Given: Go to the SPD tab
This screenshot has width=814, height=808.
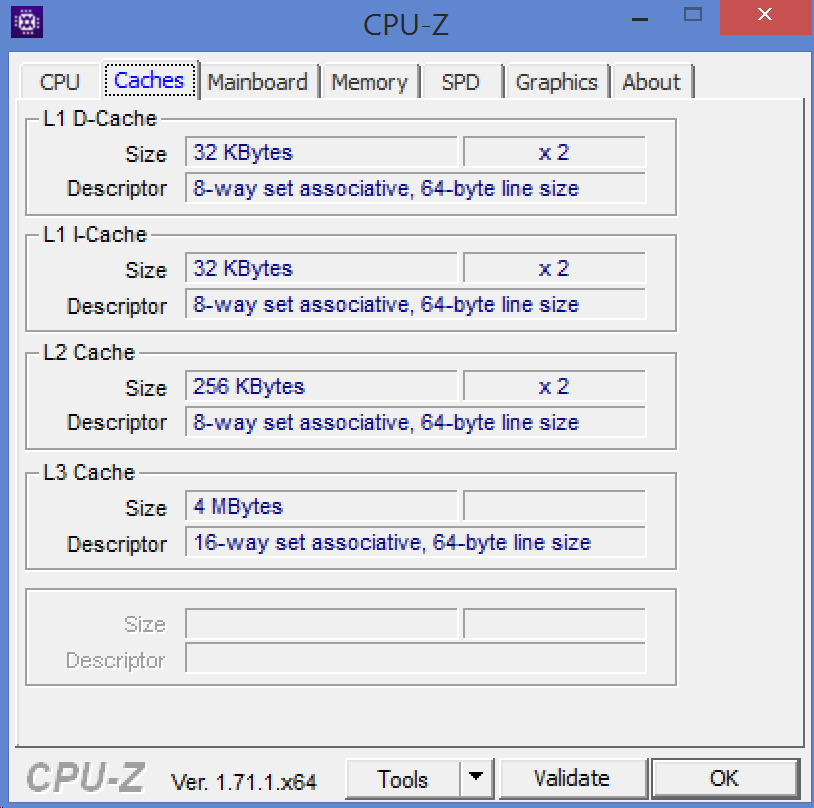Looking at the screenshot, I should (x=460, y=82).
